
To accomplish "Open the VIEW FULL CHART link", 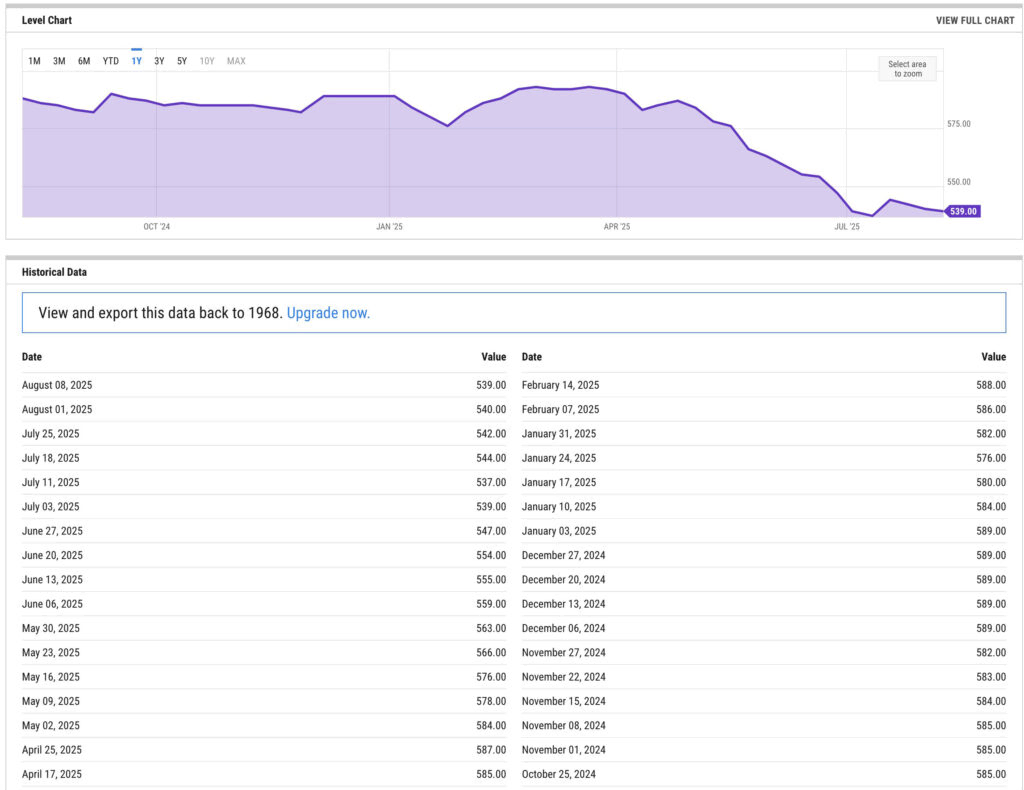I will (975, 20).
